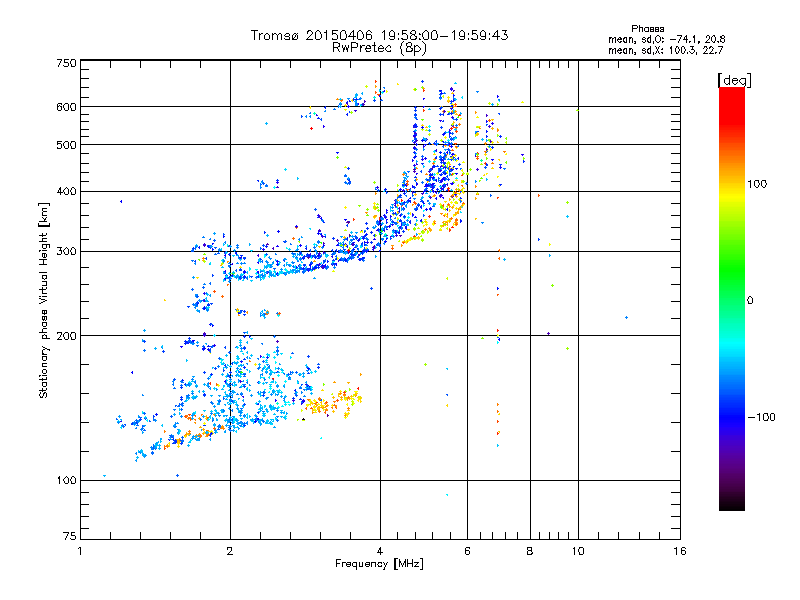Click the colorbar tick label '100'
800x600 pixels.
click(757, 184)
